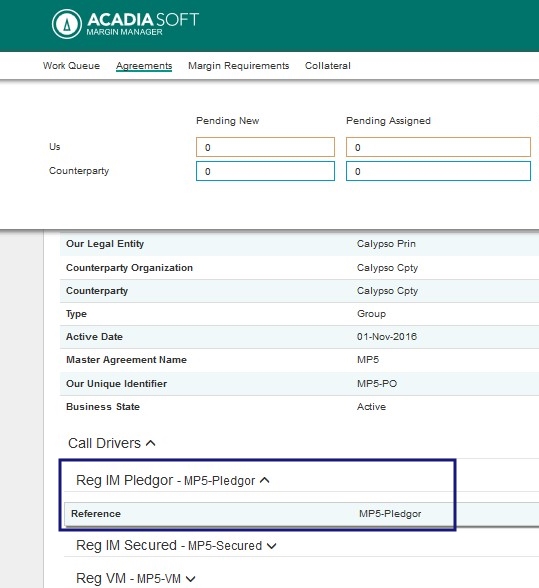Open the Margin Requirements tab
The width and height of the screenshot is (539, 588).
coord(239,66)
